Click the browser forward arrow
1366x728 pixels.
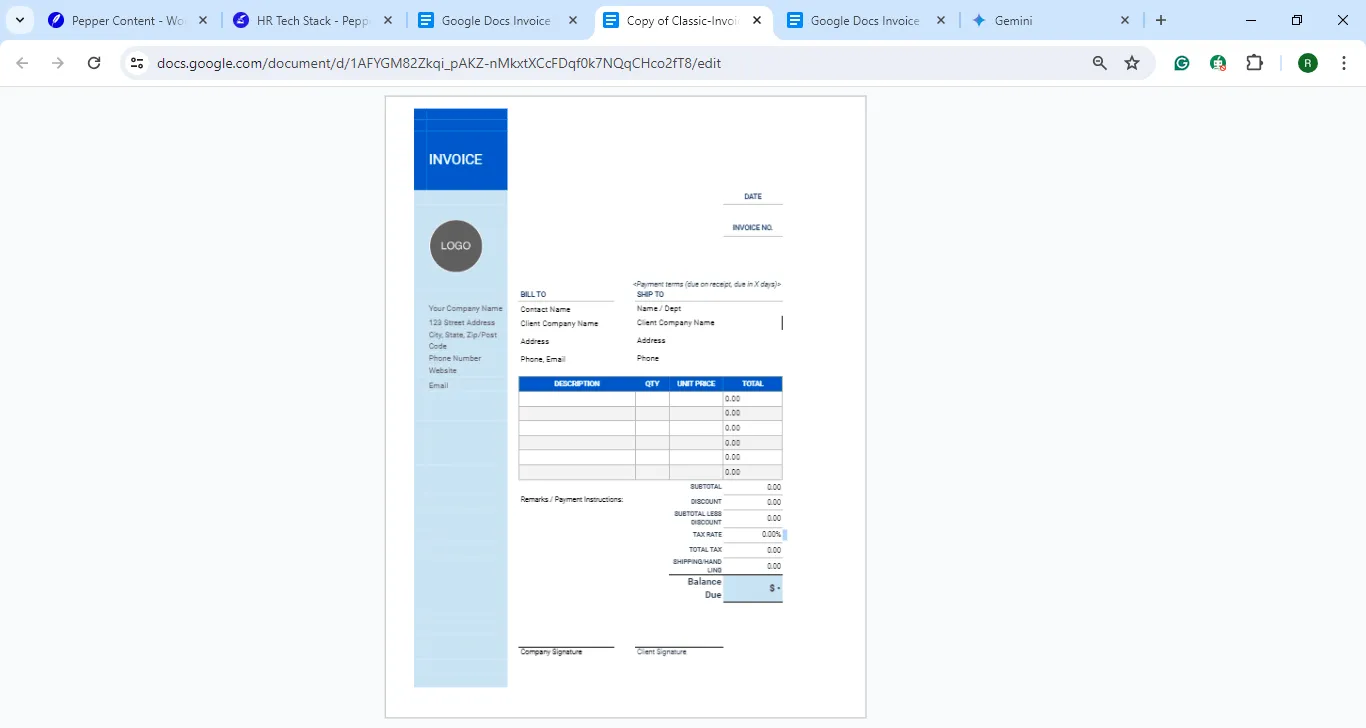coord(58,63)
